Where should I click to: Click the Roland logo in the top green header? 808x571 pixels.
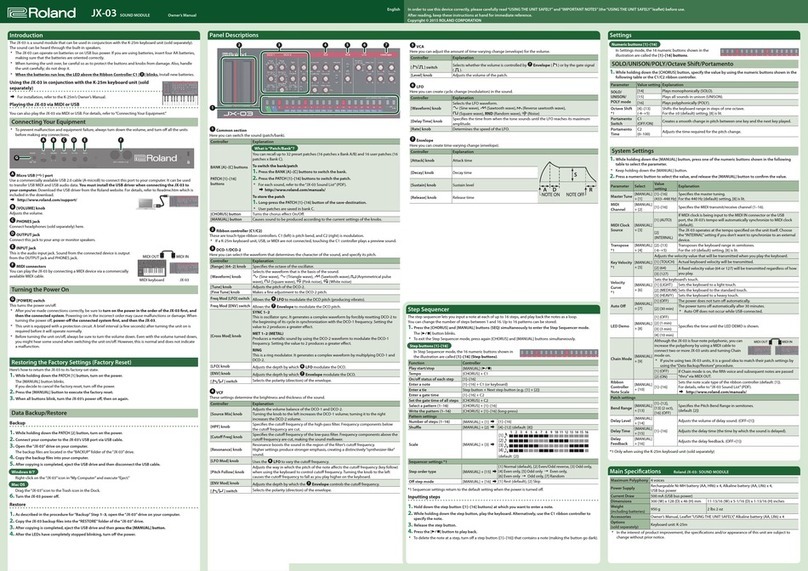tap(41, 13)
